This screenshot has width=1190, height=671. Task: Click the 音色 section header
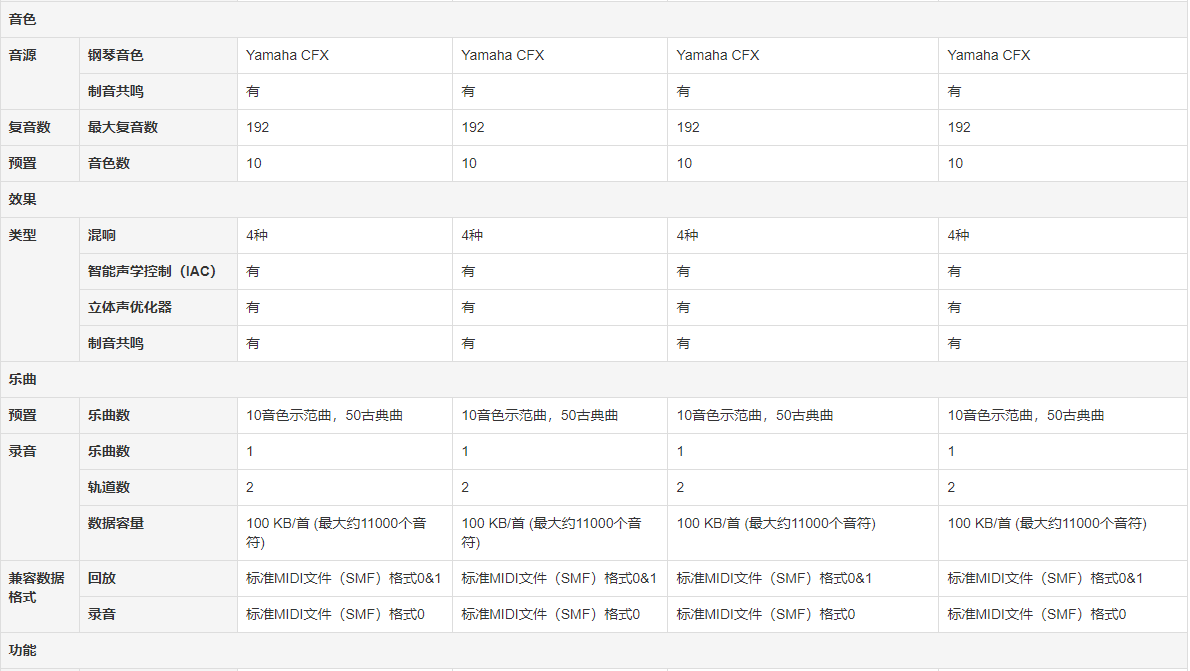[22, 19]
